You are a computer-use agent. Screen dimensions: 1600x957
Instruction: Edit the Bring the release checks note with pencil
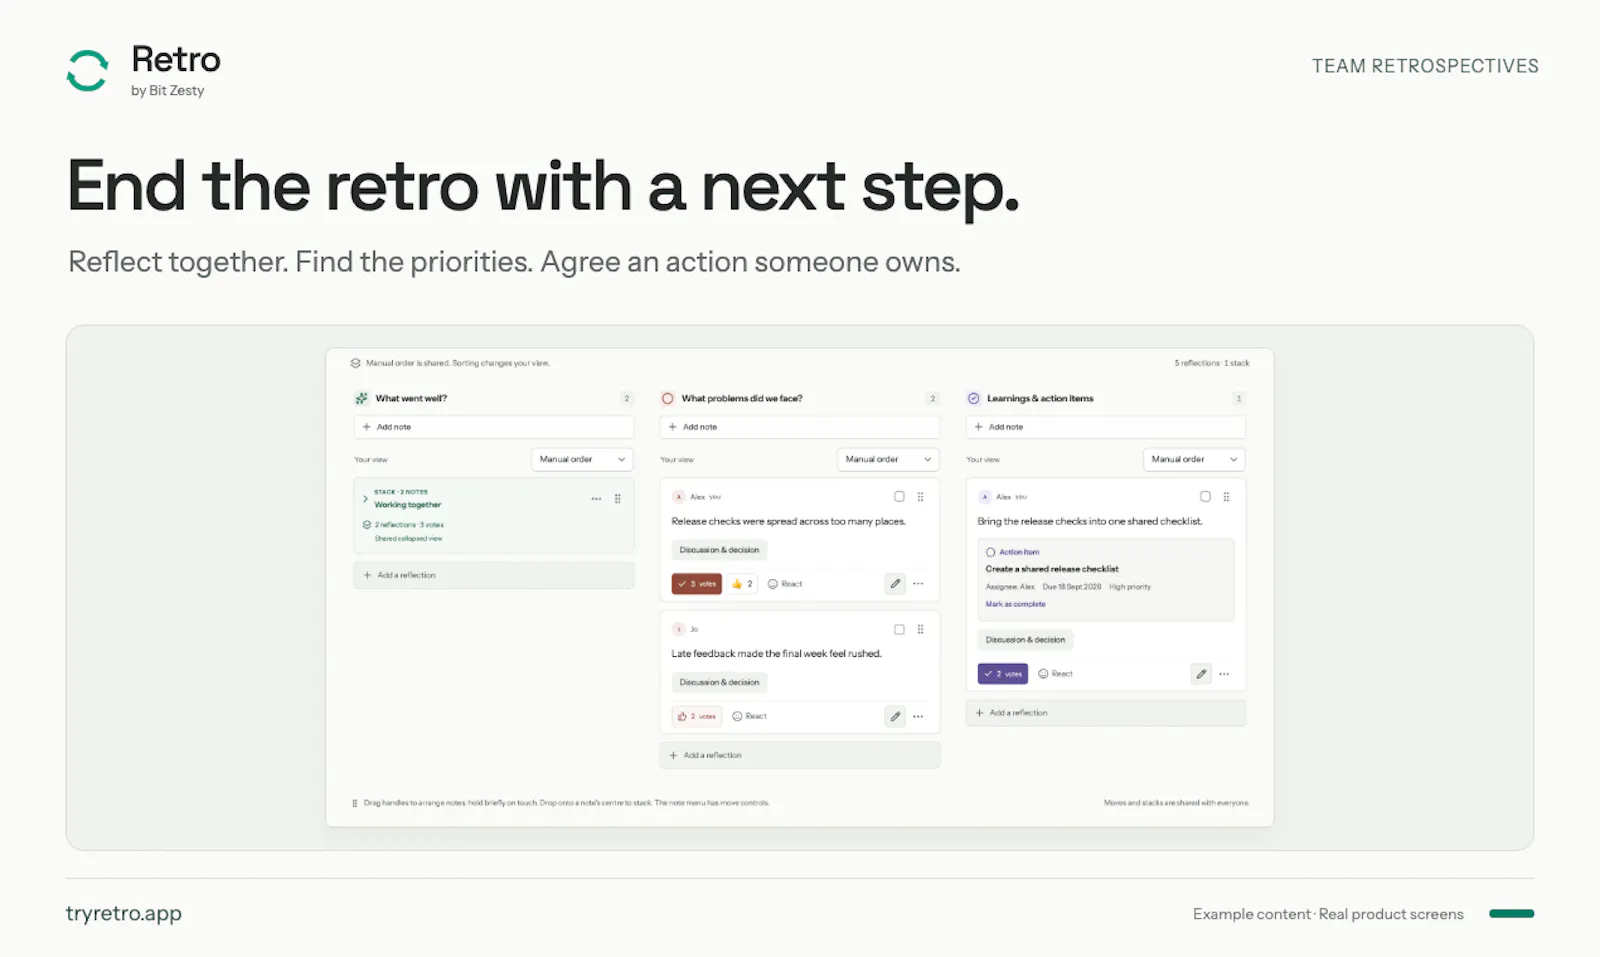[x=1201, y=674]
